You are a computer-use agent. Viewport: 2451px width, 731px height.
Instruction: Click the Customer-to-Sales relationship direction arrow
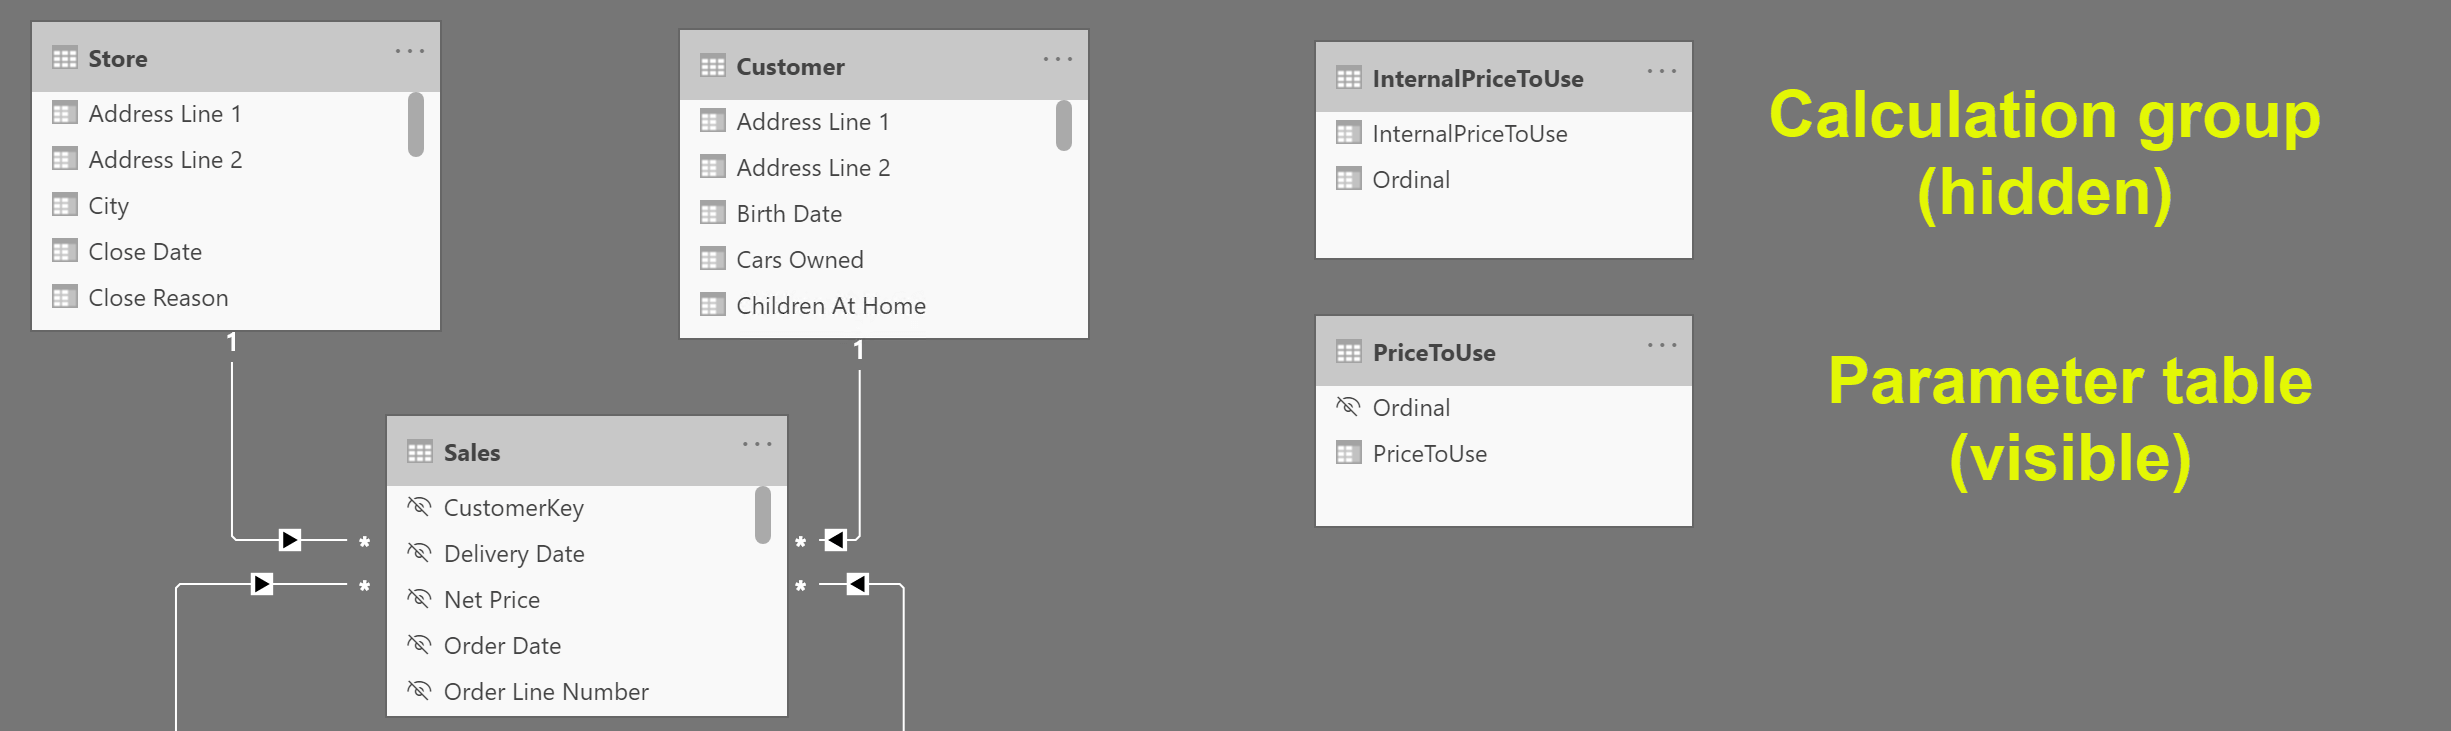836,540
